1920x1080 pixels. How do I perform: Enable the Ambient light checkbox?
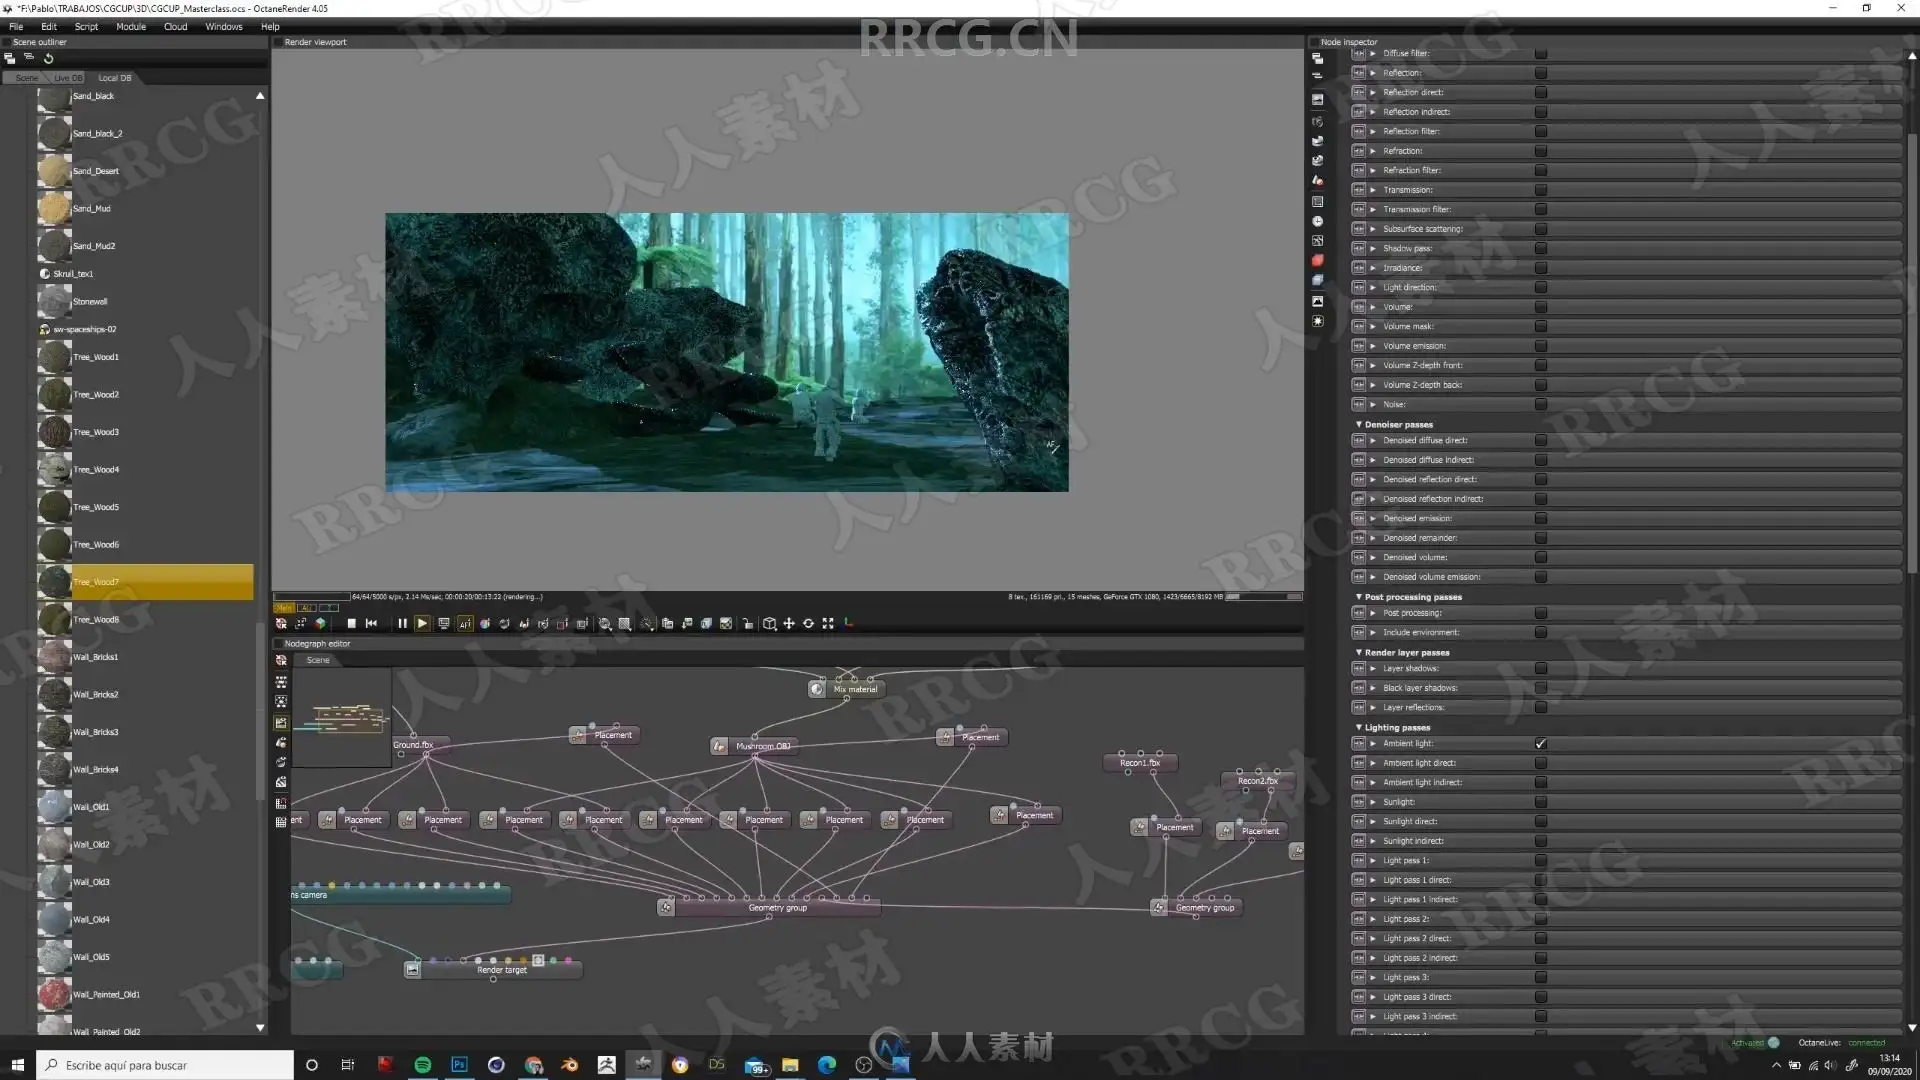tap(1540, 743)
